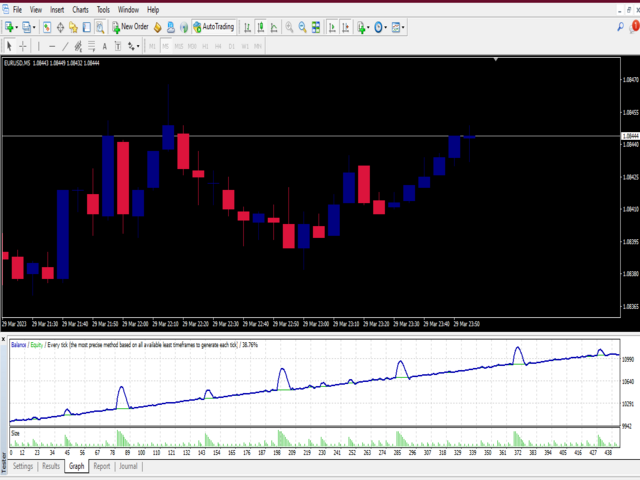Select the draw trendline tool
Image resolution: width=640 pixels, height=480 pixels.
65,46
